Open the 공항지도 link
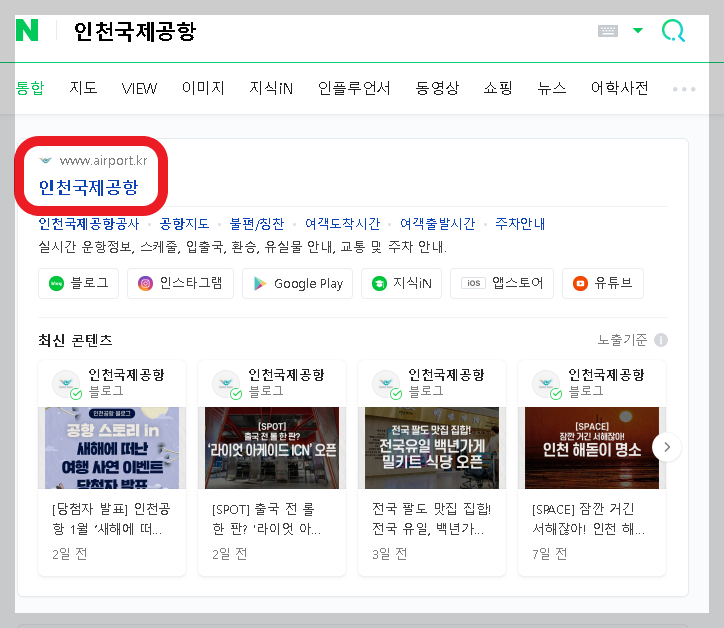The image size is (724, 628). 184,224
